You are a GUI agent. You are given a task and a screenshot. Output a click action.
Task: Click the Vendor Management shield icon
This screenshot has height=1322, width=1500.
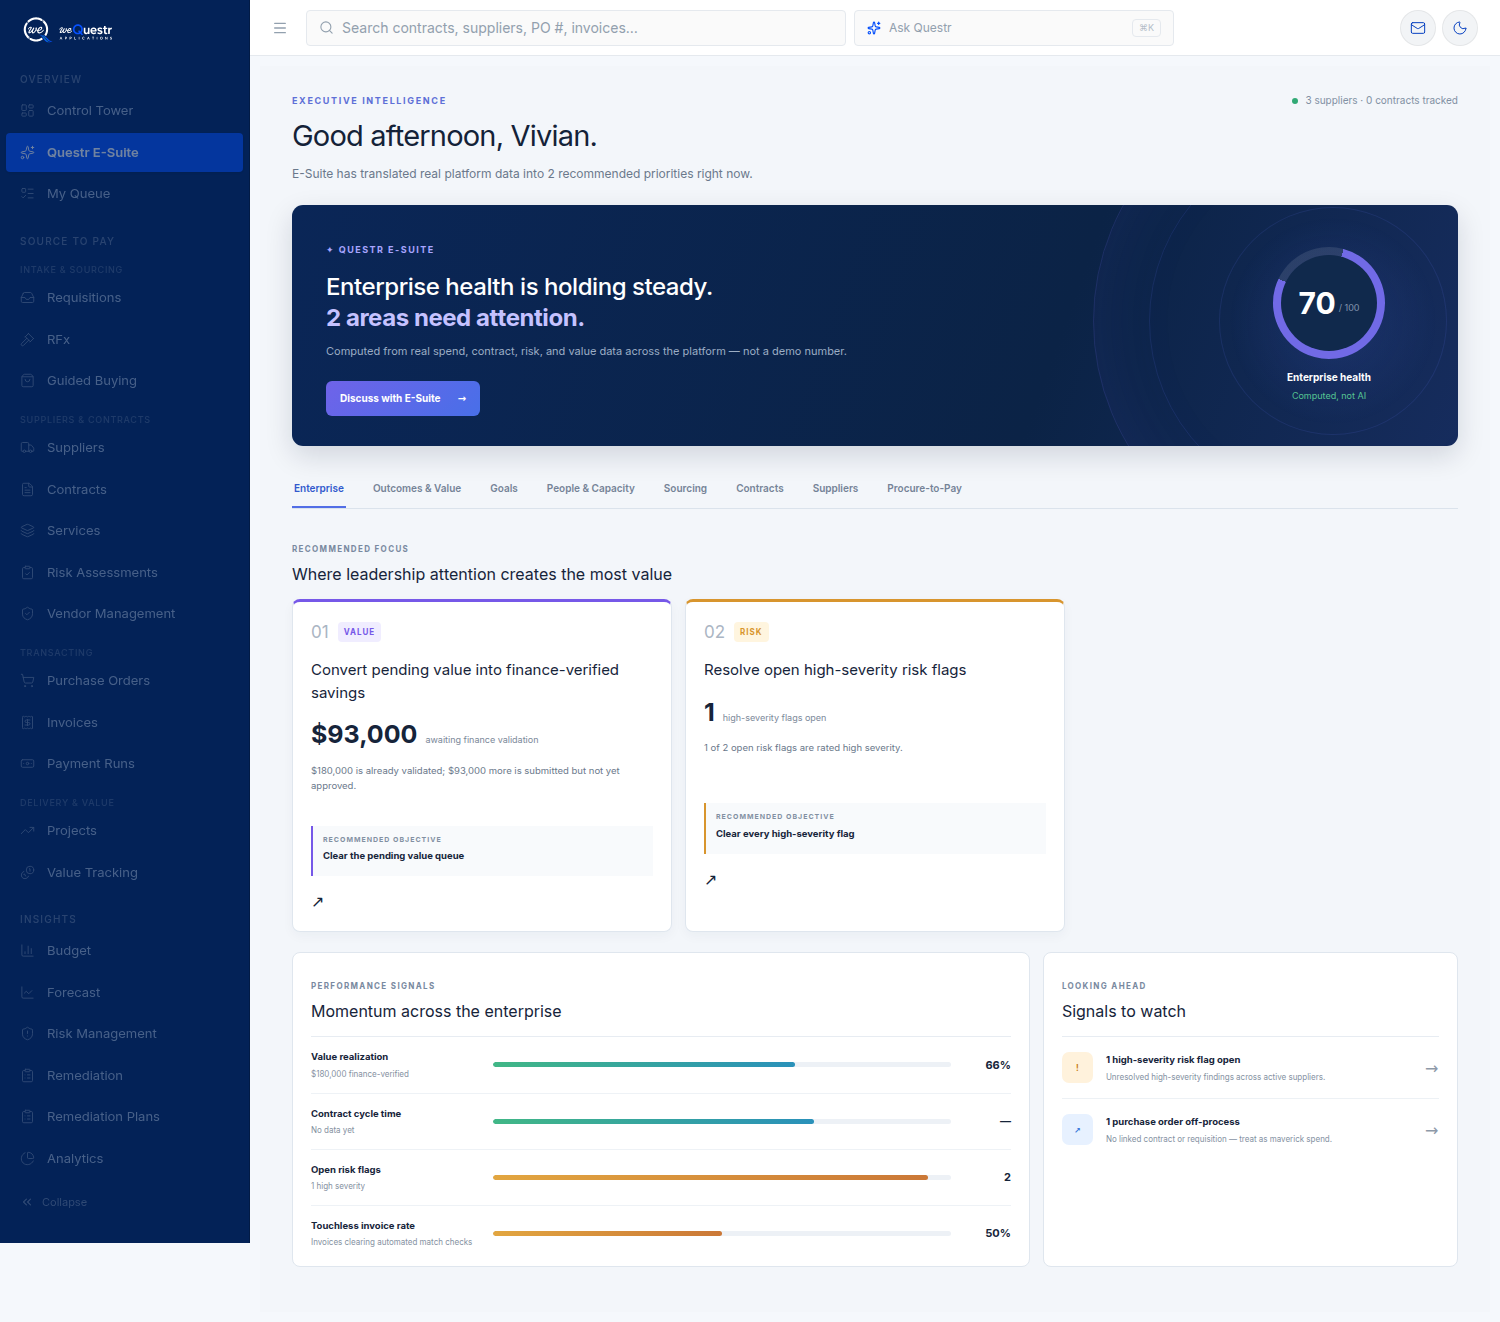(x=28, y=614)
